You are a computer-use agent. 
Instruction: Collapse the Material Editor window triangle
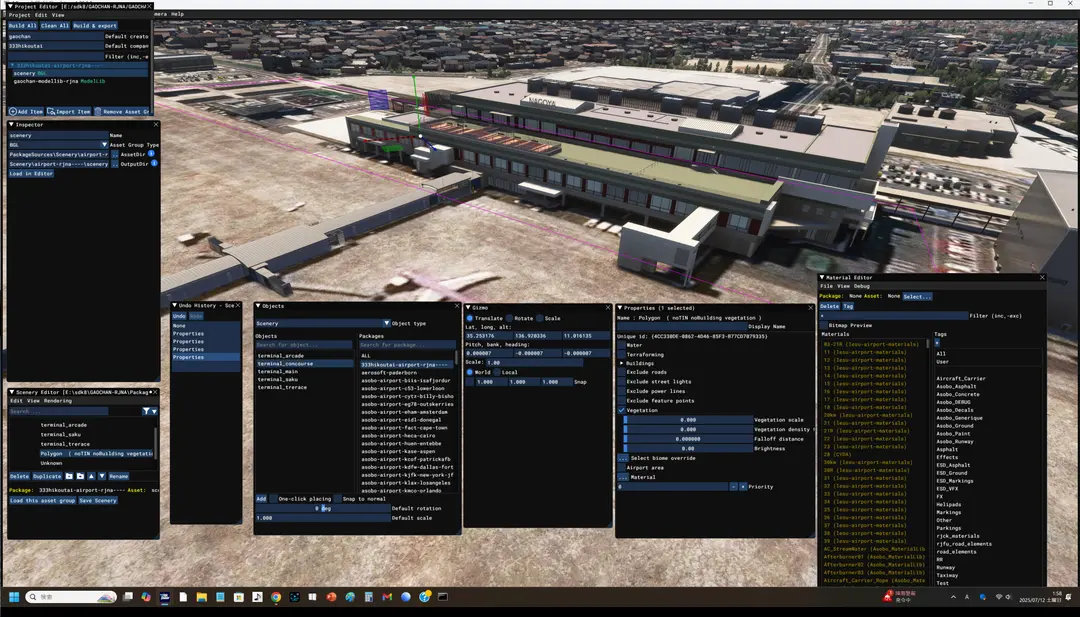[822, 278]
